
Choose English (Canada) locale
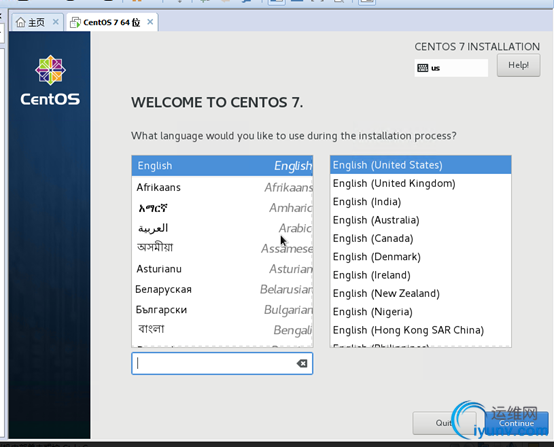pos(420,239)
